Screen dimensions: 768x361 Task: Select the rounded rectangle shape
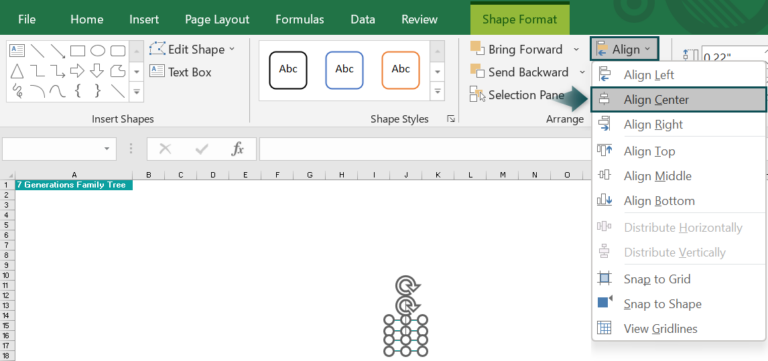(x=118, y=50)
